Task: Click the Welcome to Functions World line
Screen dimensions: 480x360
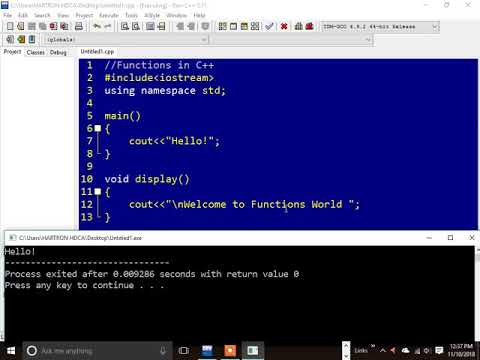Action: pos(244,204)
